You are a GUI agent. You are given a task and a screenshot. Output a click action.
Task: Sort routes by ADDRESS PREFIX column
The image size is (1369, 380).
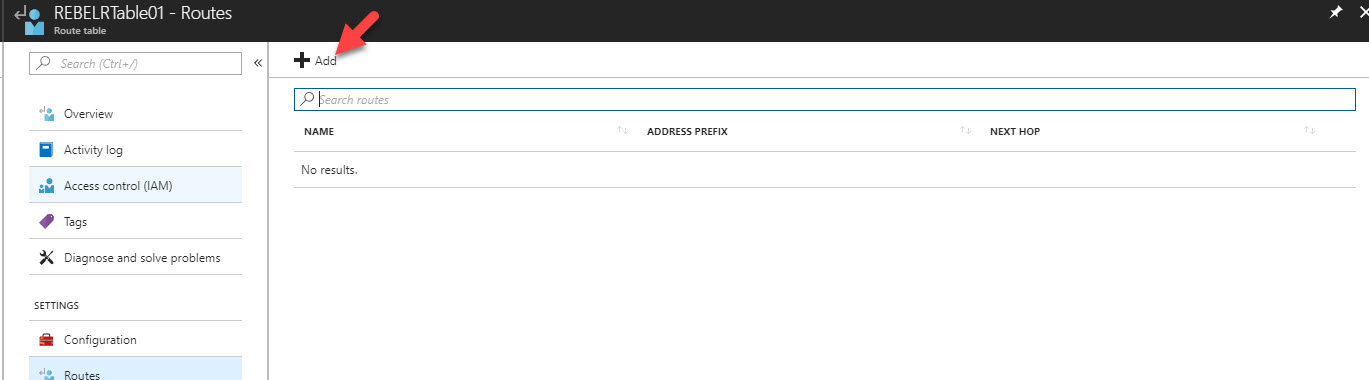point(687,132)
